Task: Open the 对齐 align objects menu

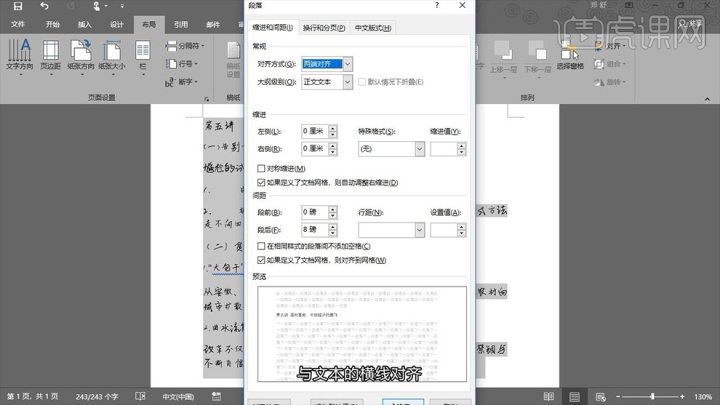Action: [610, 46]
